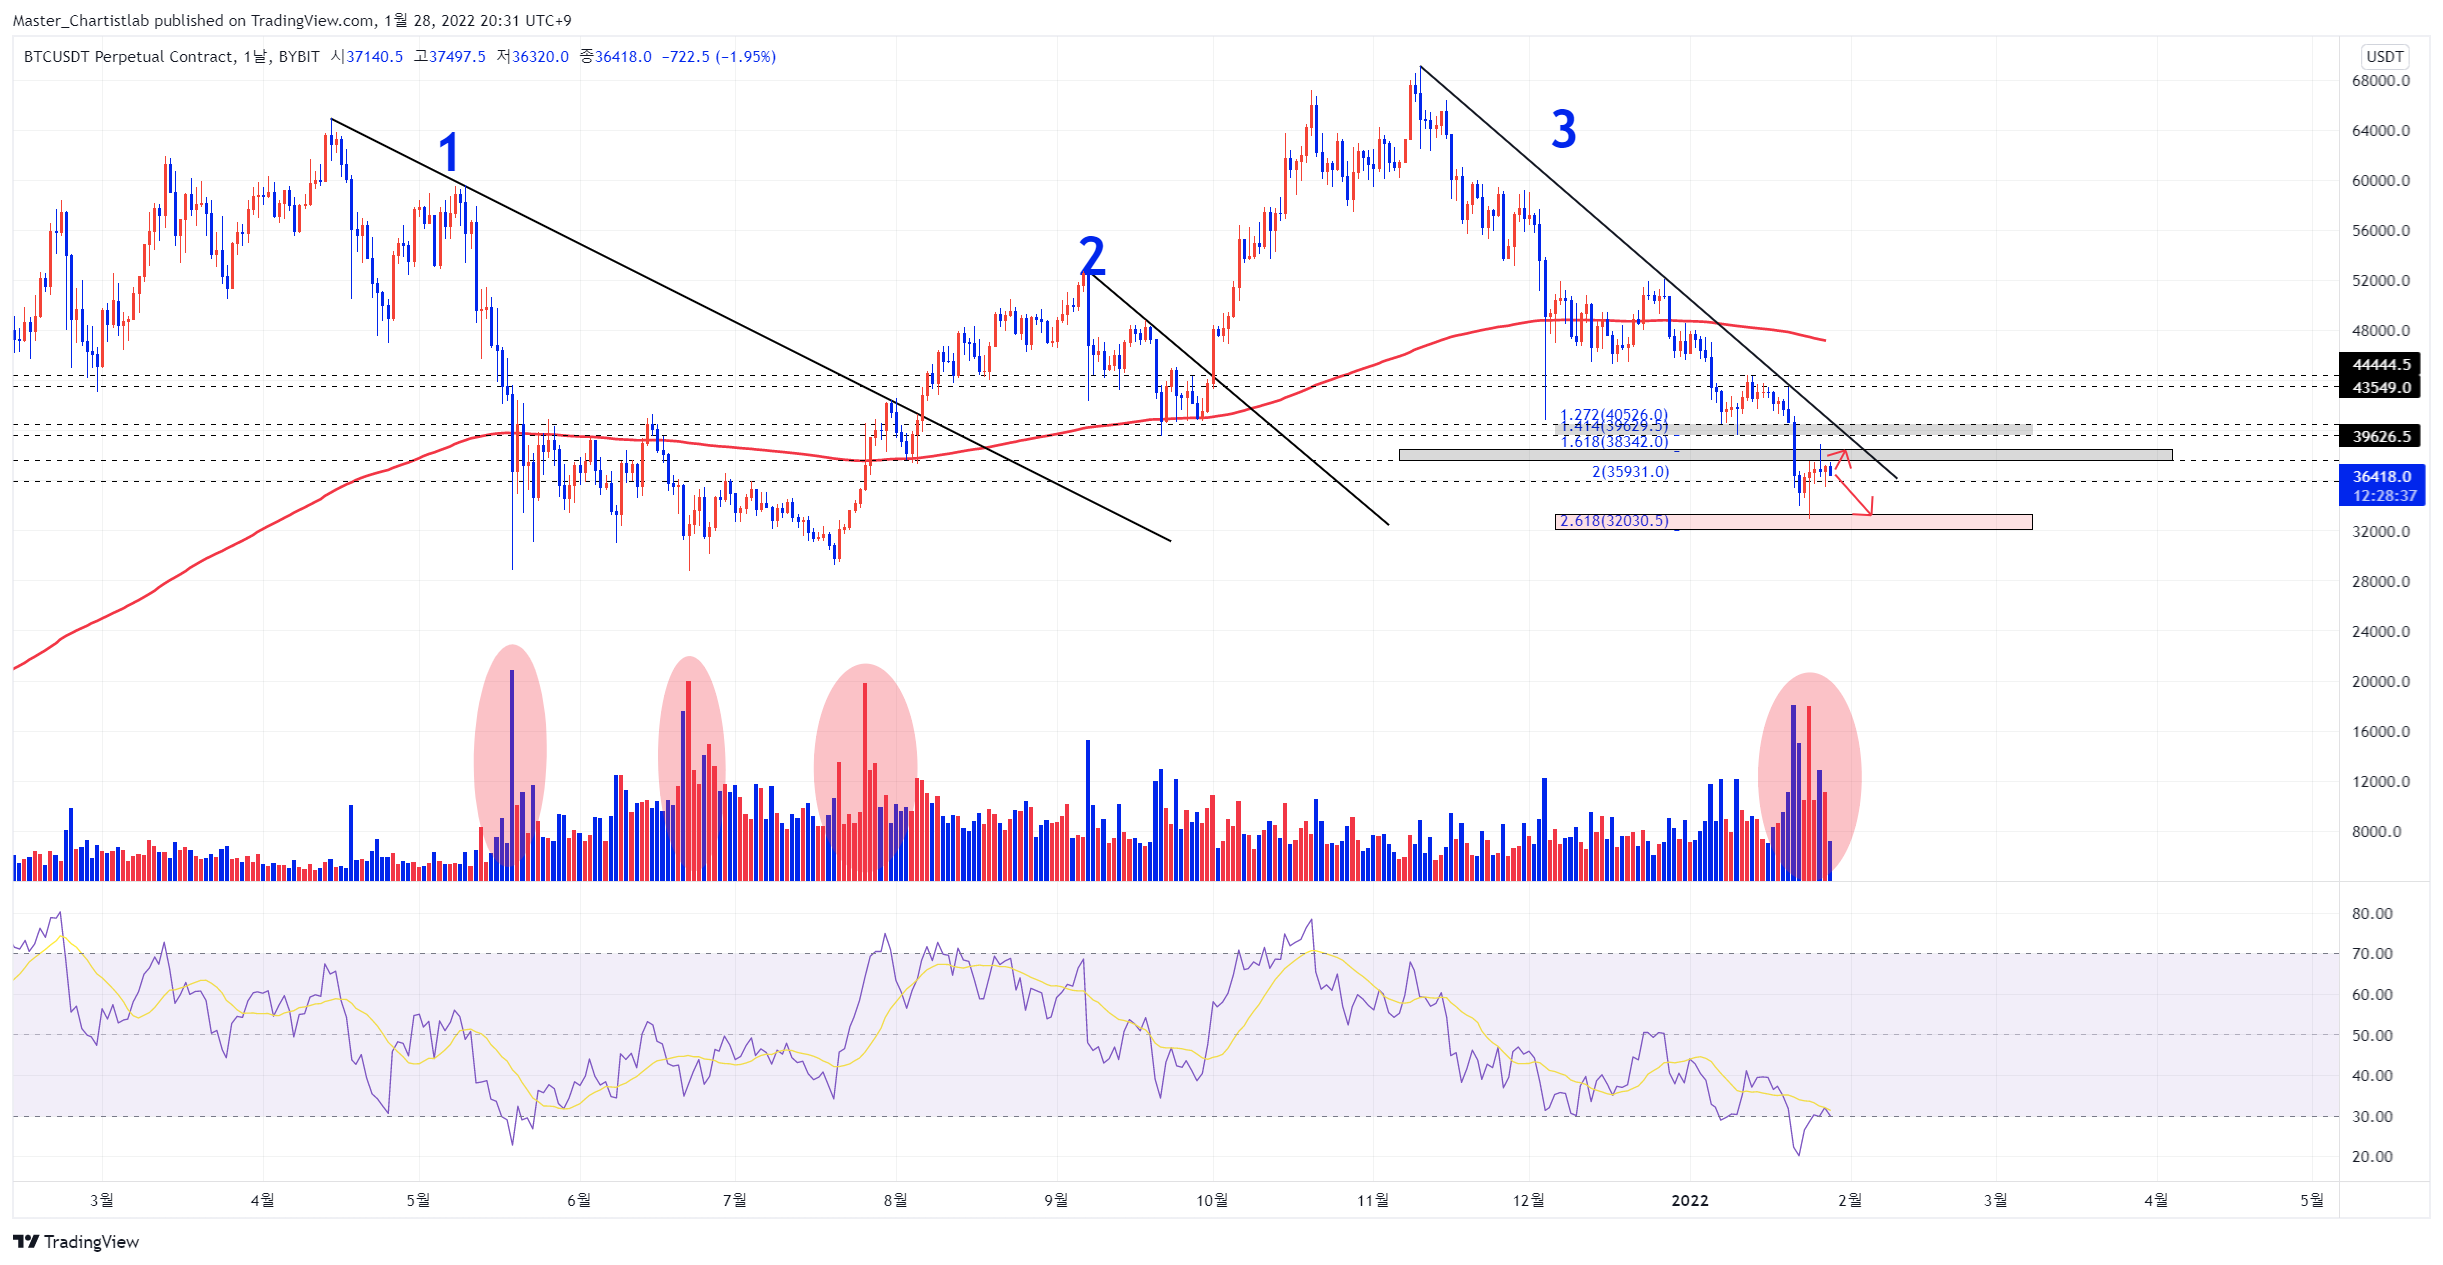This screenshot has width=2443, height=1265.
Task: Click the 2022 date axis label
Action: click(1690, 1200)
